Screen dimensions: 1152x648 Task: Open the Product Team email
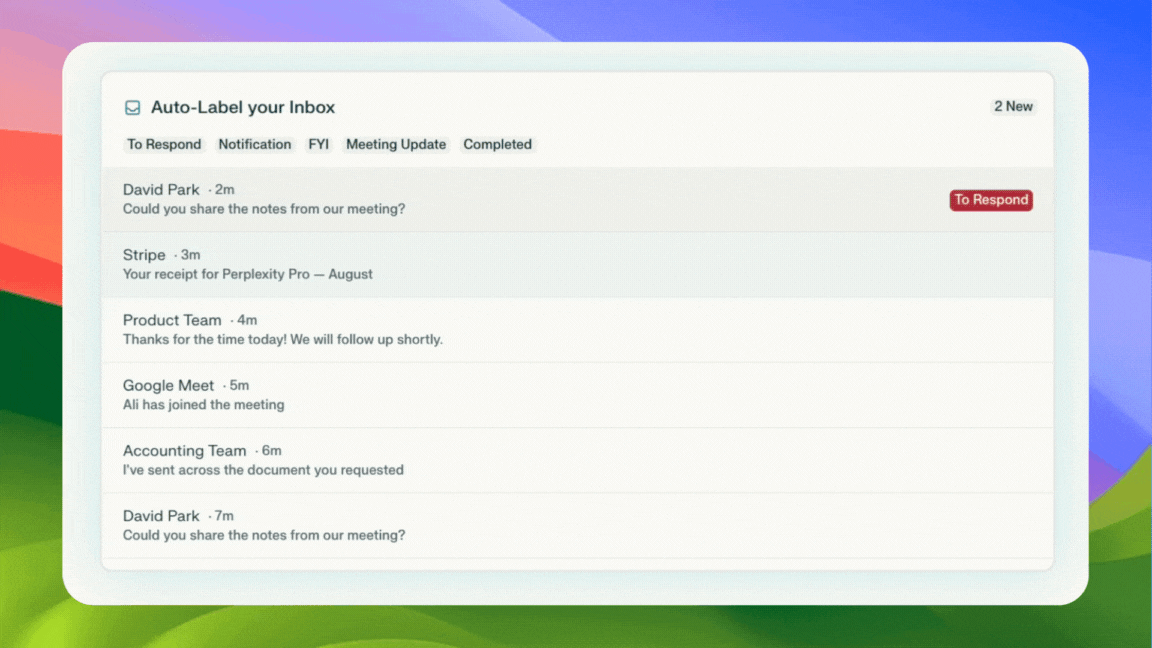[577, 330]
